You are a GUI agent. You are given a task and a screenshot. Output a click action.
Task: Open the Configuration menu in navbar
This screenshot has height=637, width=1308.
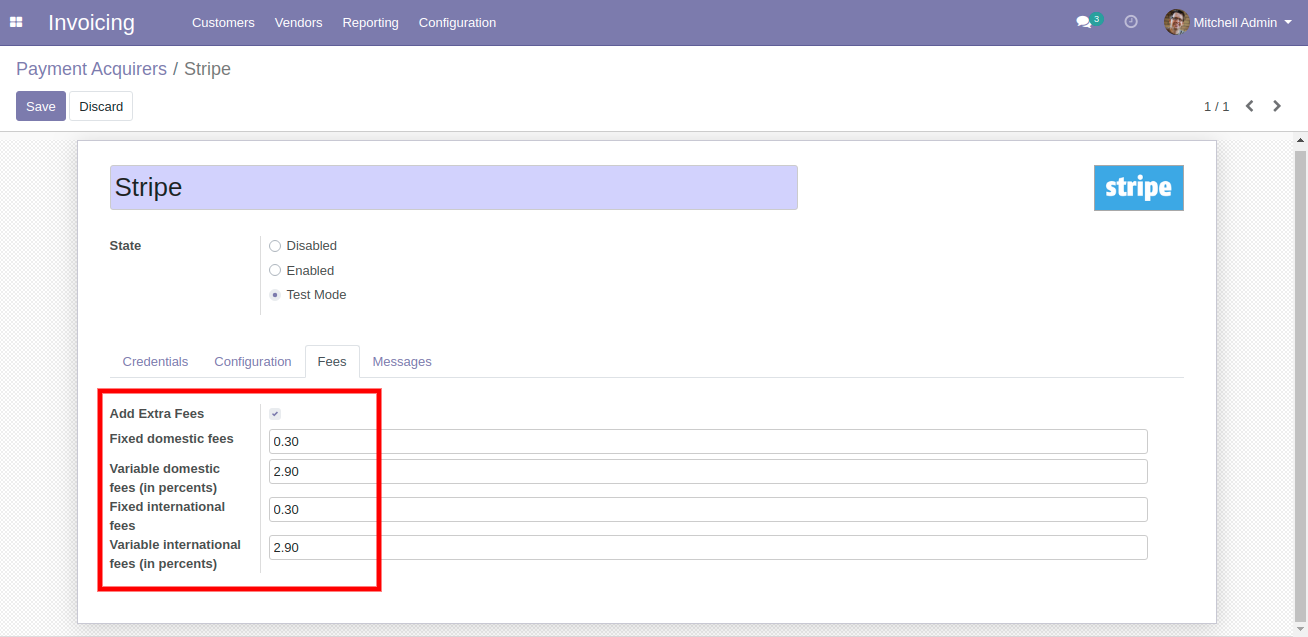point(457,22)
